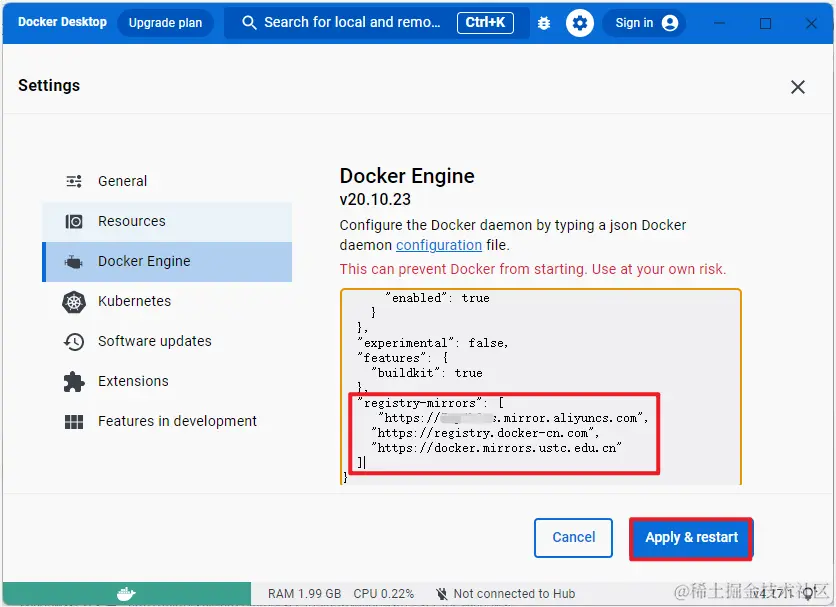Click the Upgrade plan button

click(165, 23)
